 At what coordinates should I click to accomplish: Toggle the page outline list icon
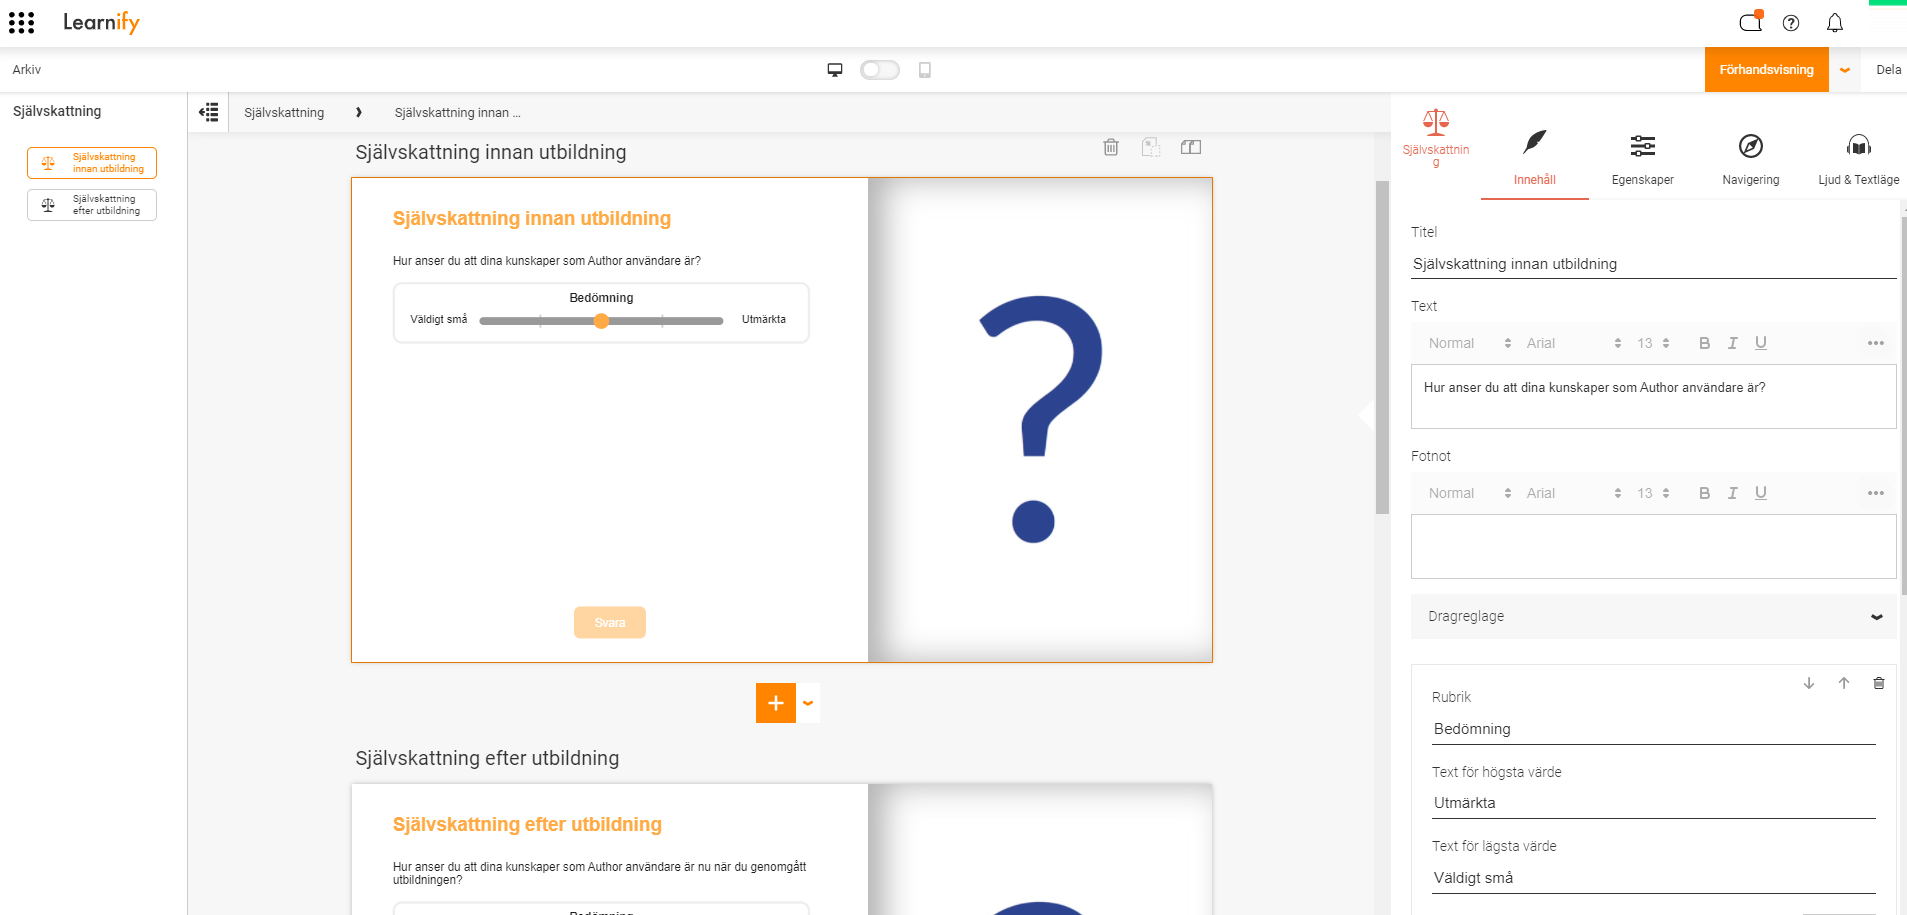(x=208, y=112)
